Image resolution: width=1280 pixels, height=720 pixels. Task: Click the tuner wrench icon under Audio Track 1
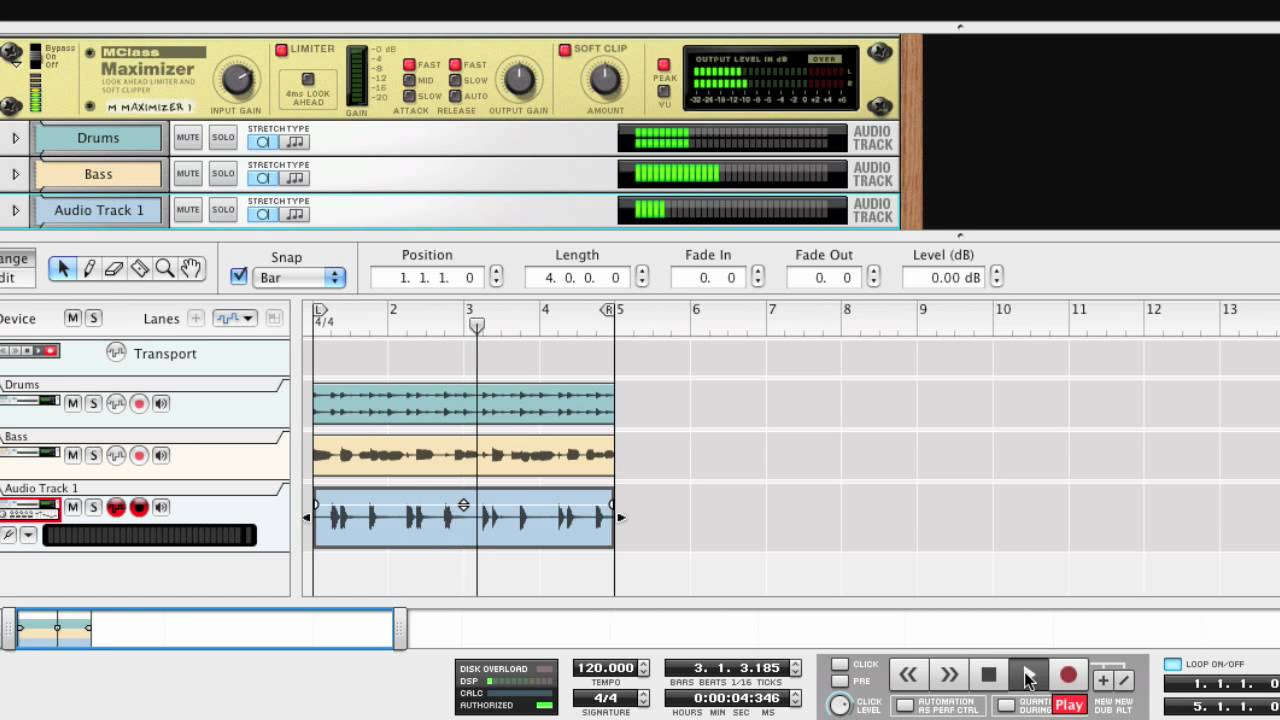click(x=9, y=535)
